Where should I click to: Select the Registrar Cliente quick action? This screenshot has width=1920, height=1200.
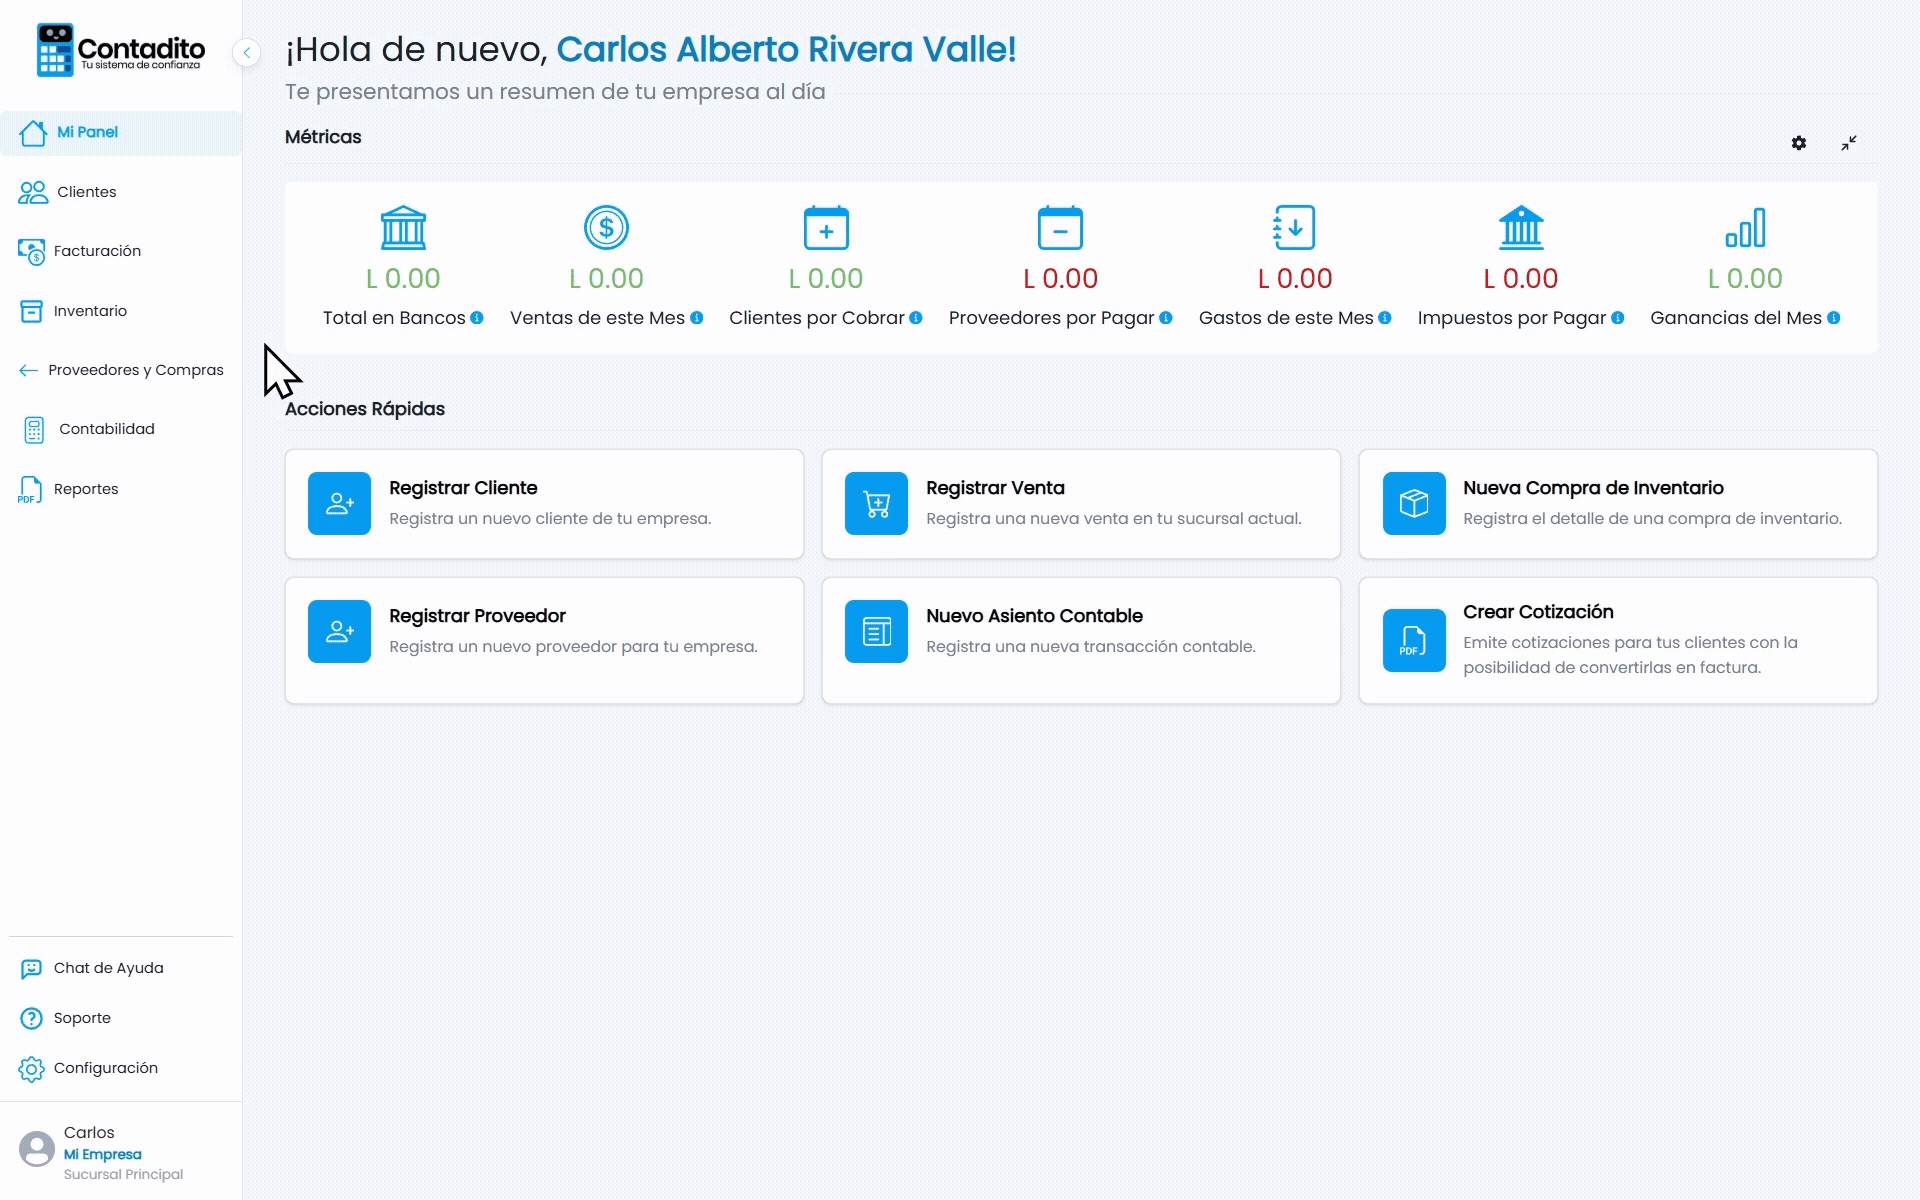[544, 504]
